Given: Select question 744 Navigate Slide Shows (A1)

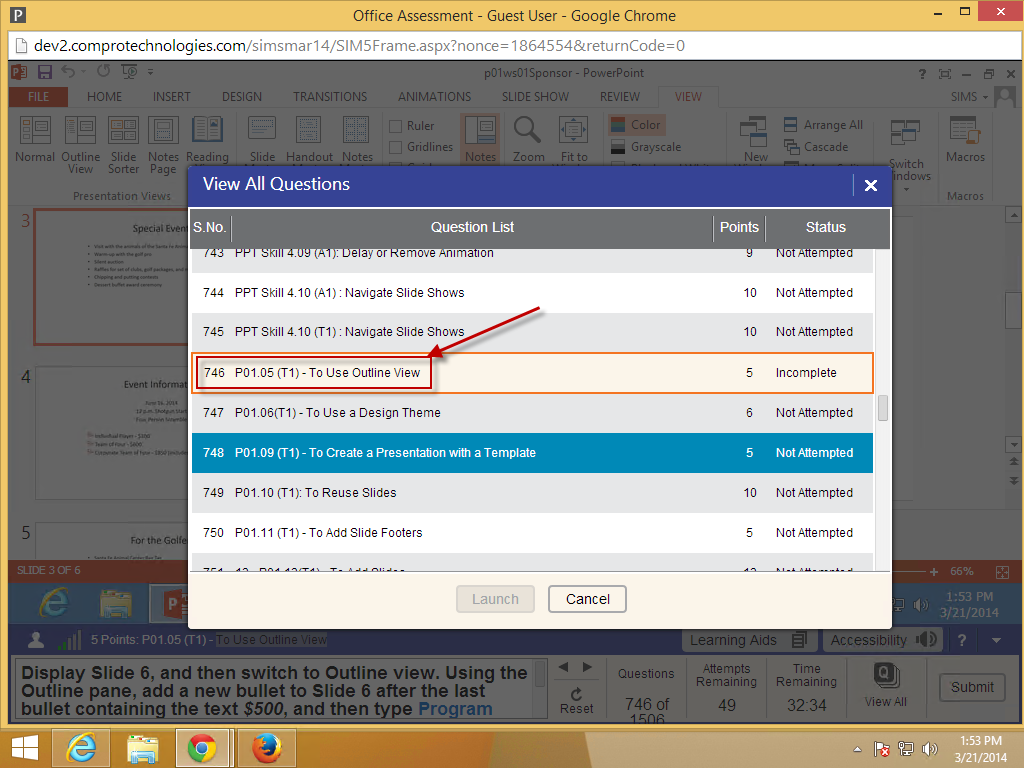Looking at the screenshot, I should click(x=532, y=293).
